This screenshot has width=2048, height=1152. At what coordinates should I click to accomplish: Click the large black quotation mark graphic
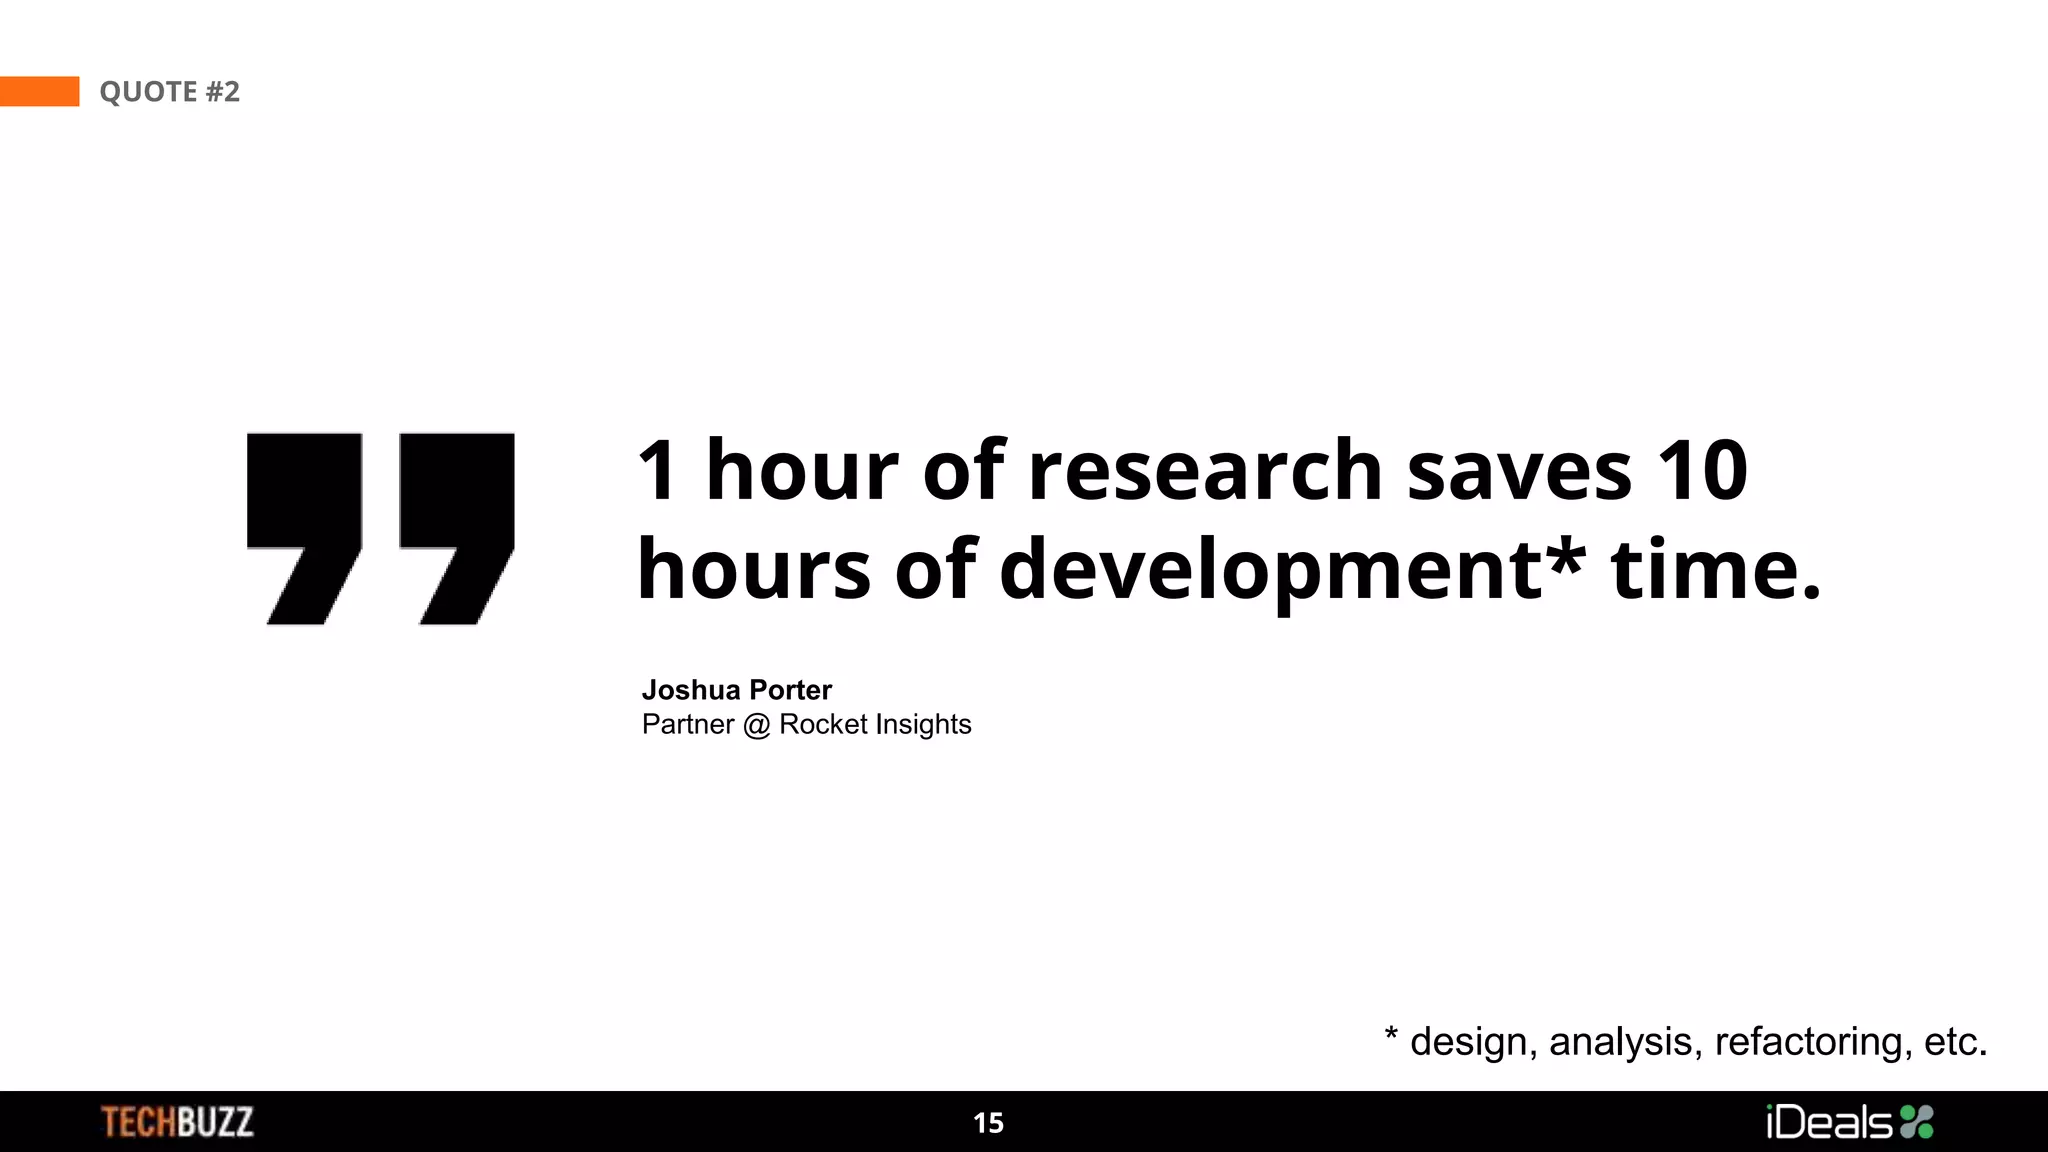tap(380, 529)
